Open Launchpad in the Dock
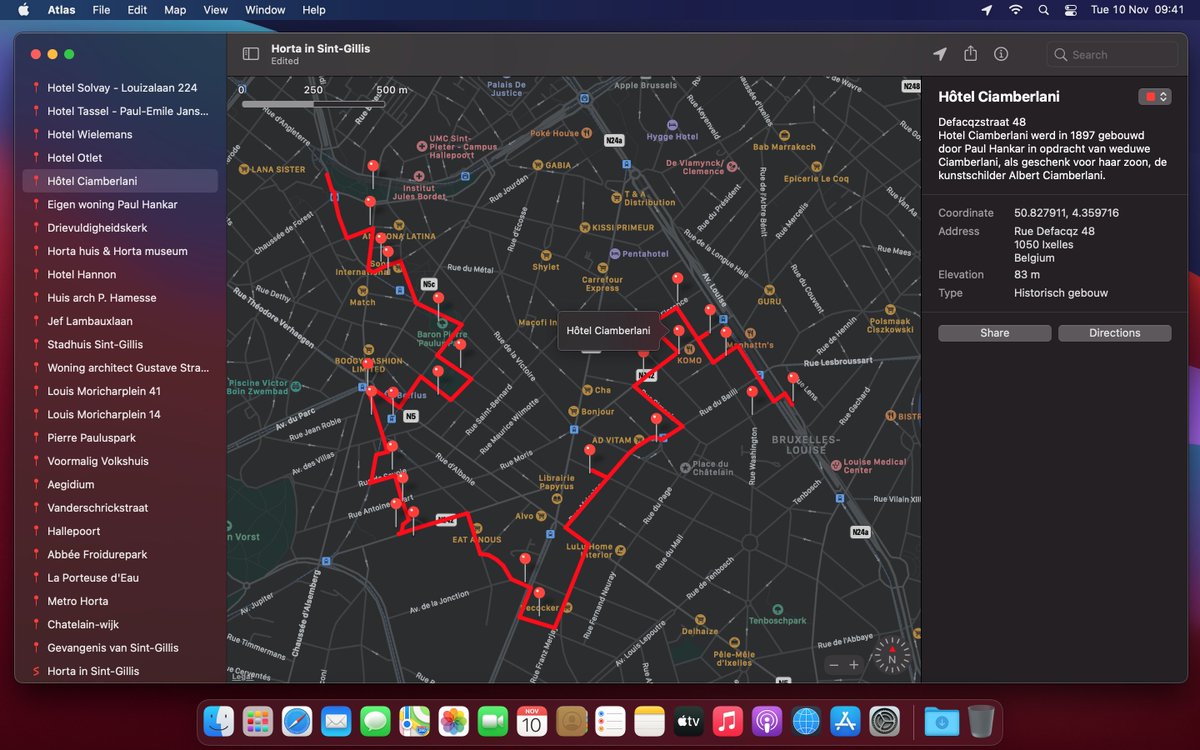Screen dimensions: 1200x750 click(258, 720)
